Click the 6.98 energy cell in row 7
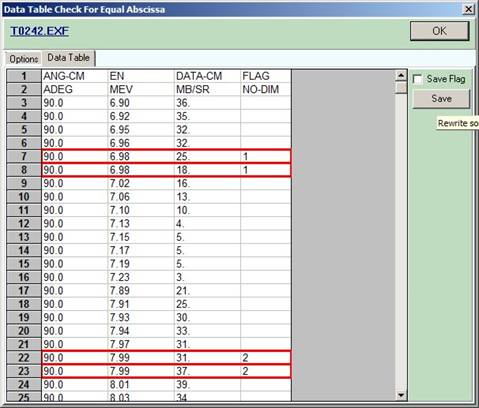The width and height of the screenshot is (479, 408). (x=141, y=156)
